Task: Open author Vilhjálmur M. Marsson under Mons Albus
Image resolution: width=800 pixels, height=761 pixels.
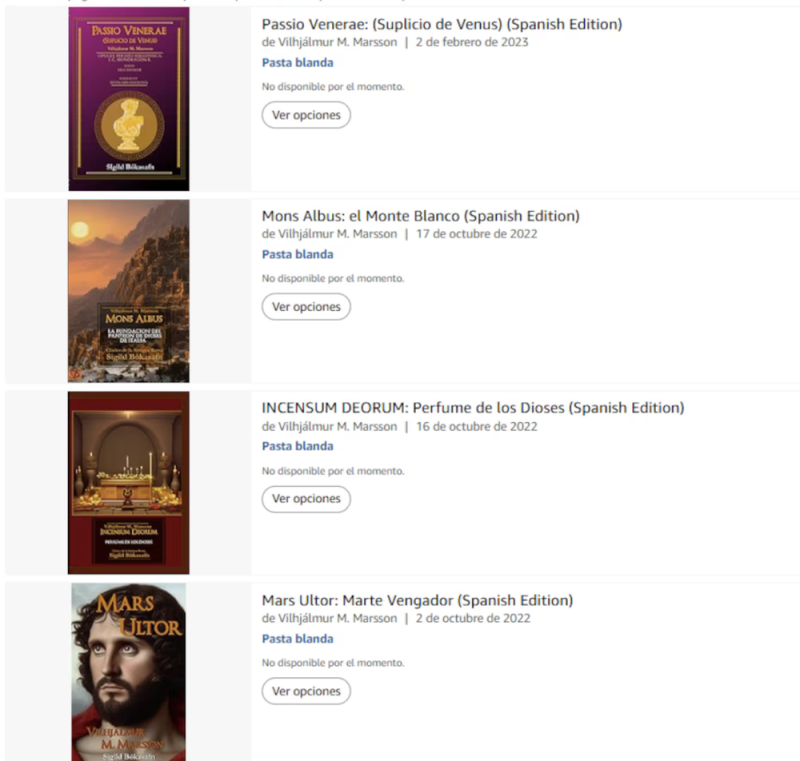Action: click(x=337, y=234)
